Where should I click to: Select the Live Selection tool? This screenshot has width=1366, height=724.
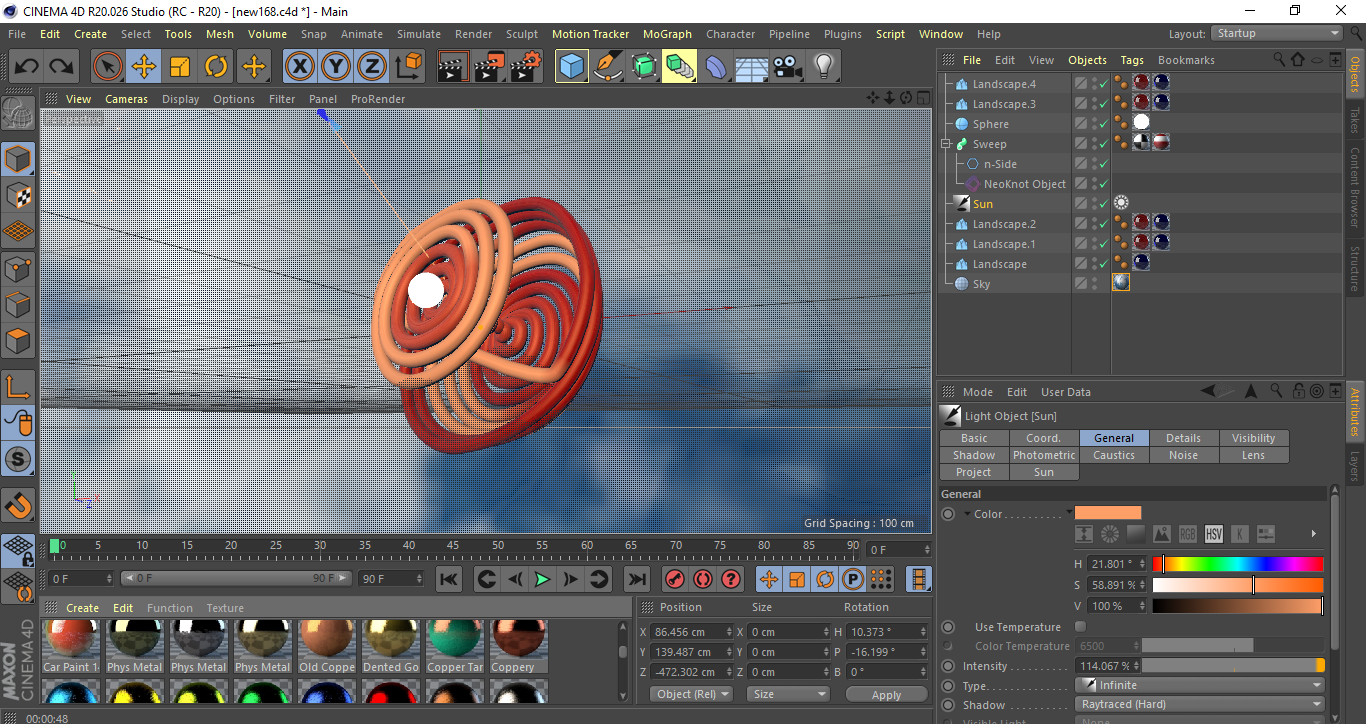108,67
